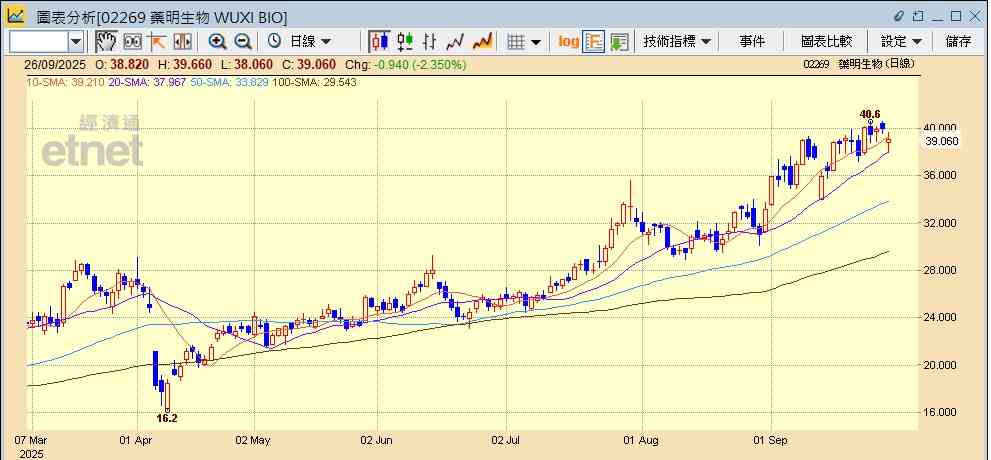Click the close value C: 39.060

point(310,64)
